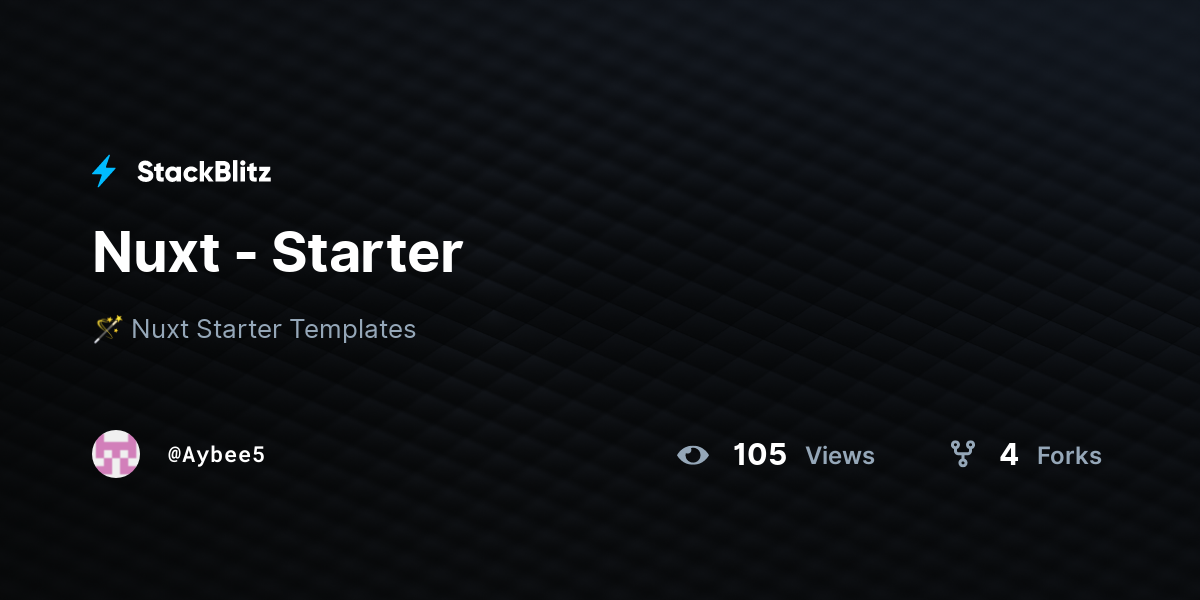Click the dash in the project title

pyautogui.click(x=245, y=258)
